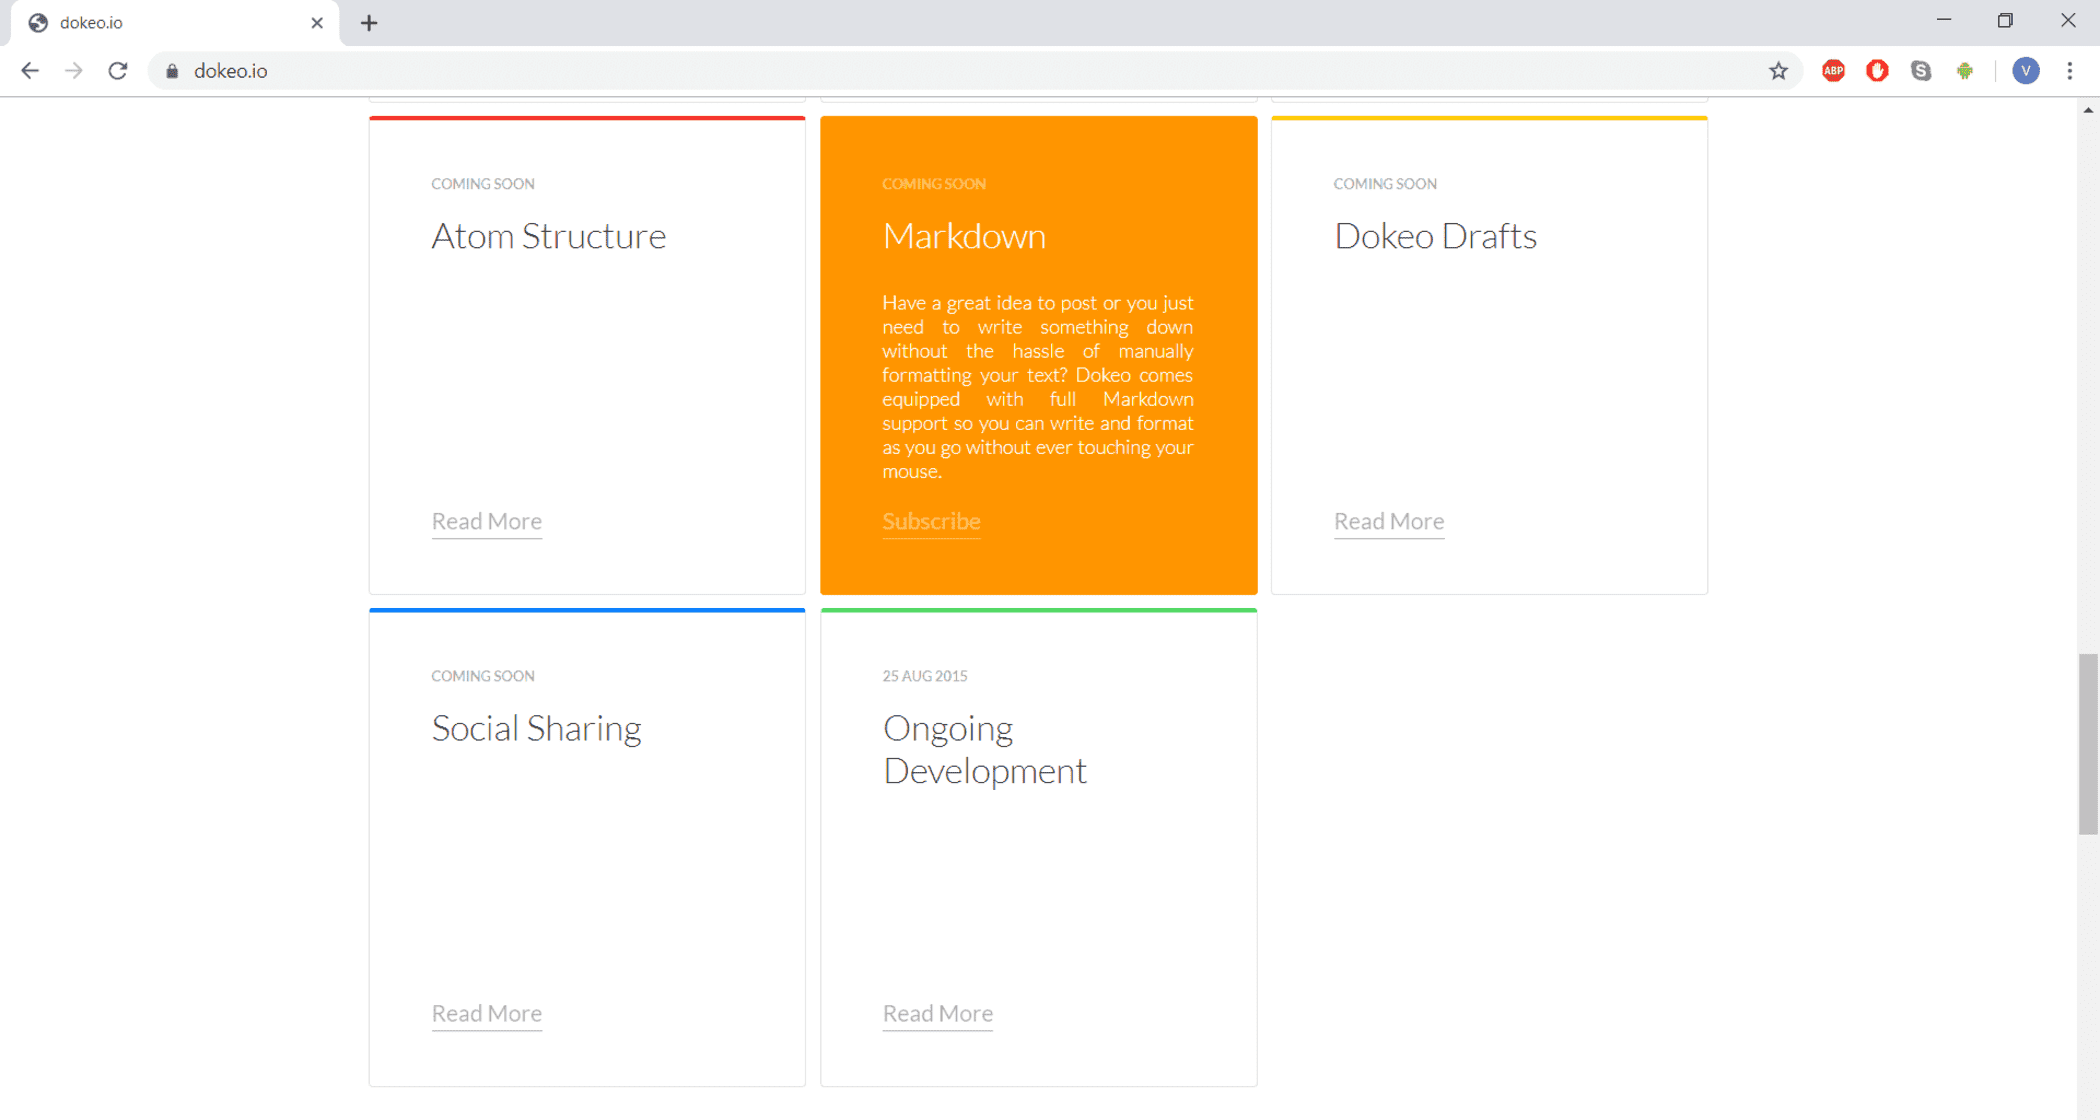Close the dokeo.io tab

tap(317, 23)
